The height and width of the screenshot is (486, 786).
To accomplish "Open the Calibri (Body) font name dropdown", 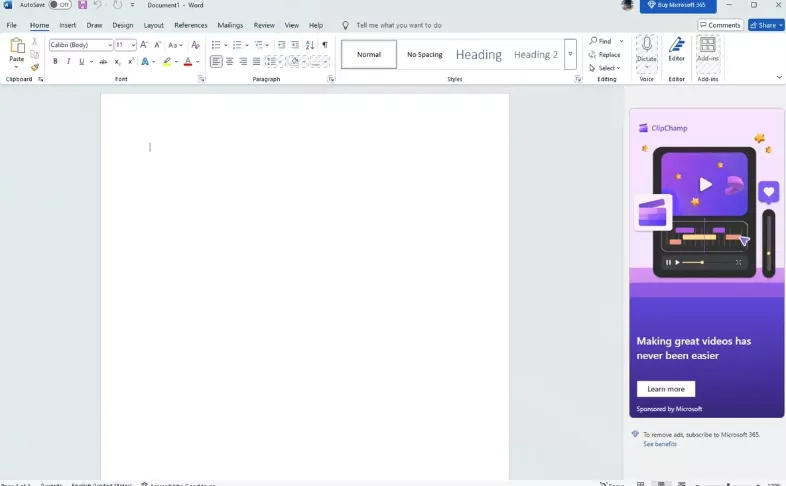I will tap(110, 45).
